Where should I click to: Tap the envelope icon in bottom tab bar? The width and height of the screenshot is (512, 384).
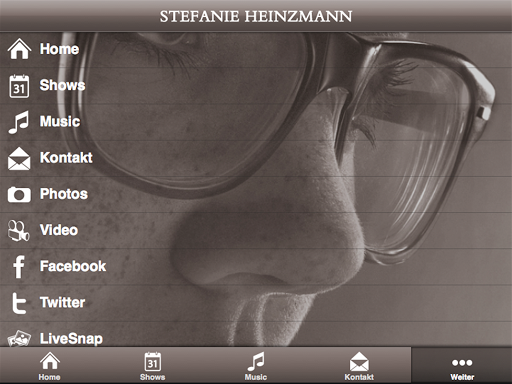(x=359, y=361)
